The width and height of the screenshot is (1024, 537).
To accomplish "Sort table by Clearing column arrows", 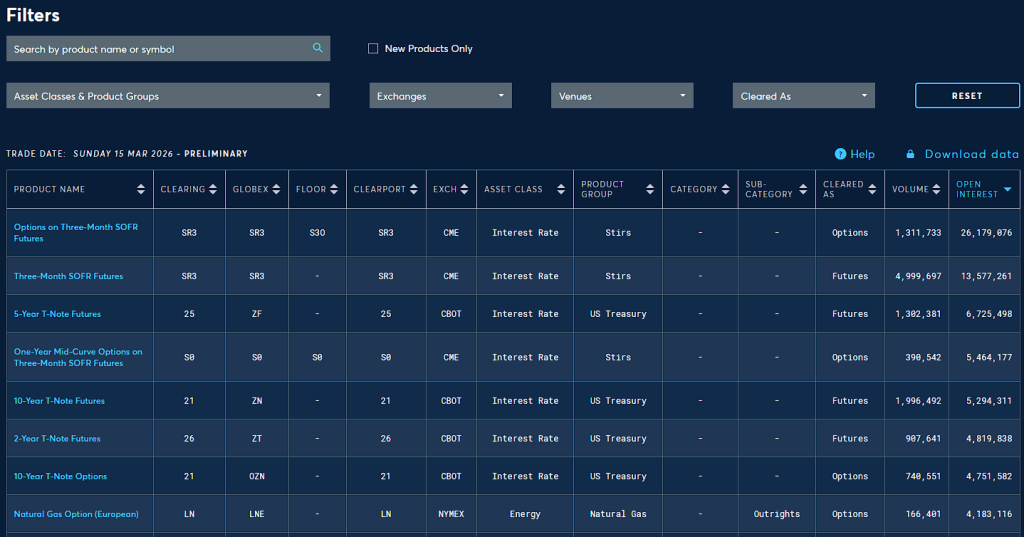I will [213, 189].
